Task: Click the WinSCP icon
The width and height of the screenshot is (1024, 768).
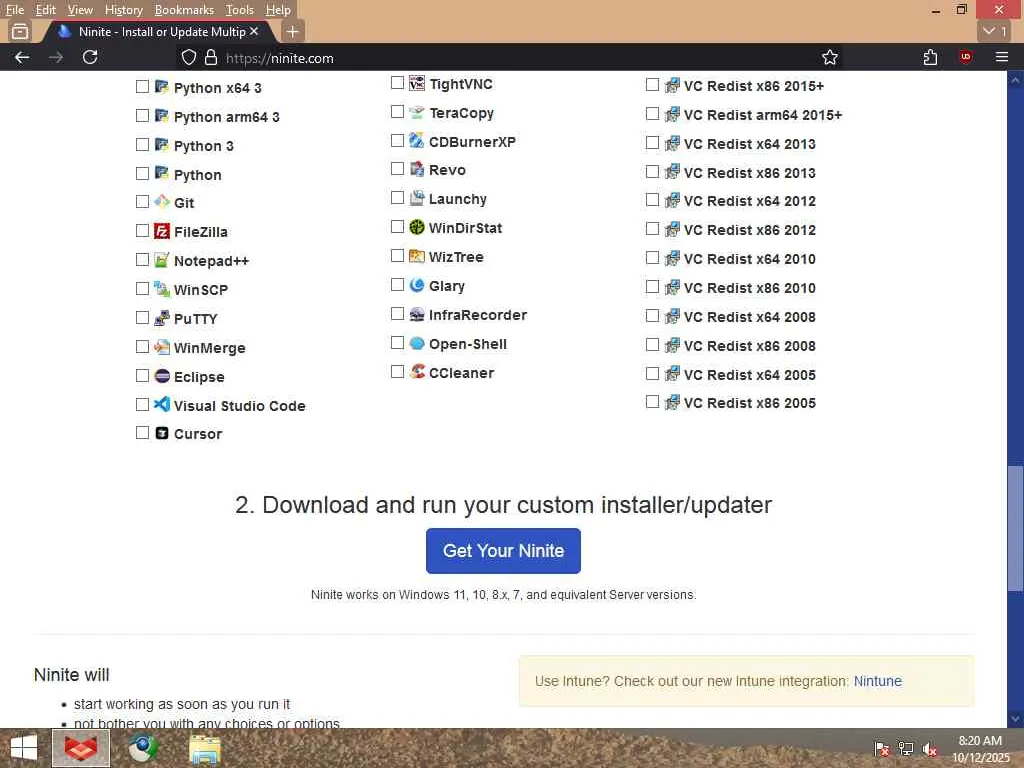Action: tap(162, 289)
